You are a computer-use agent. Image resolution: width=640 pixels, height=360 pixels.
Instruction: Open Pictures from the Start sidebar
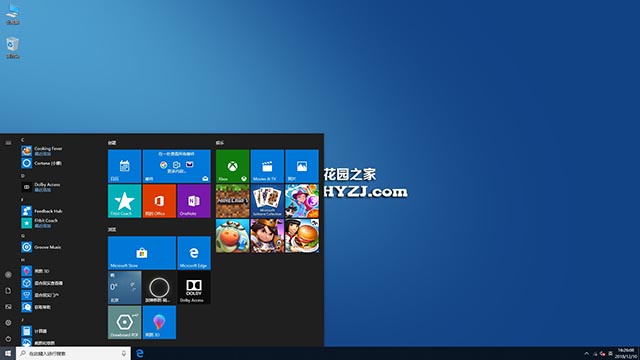(x=8, y=307)
